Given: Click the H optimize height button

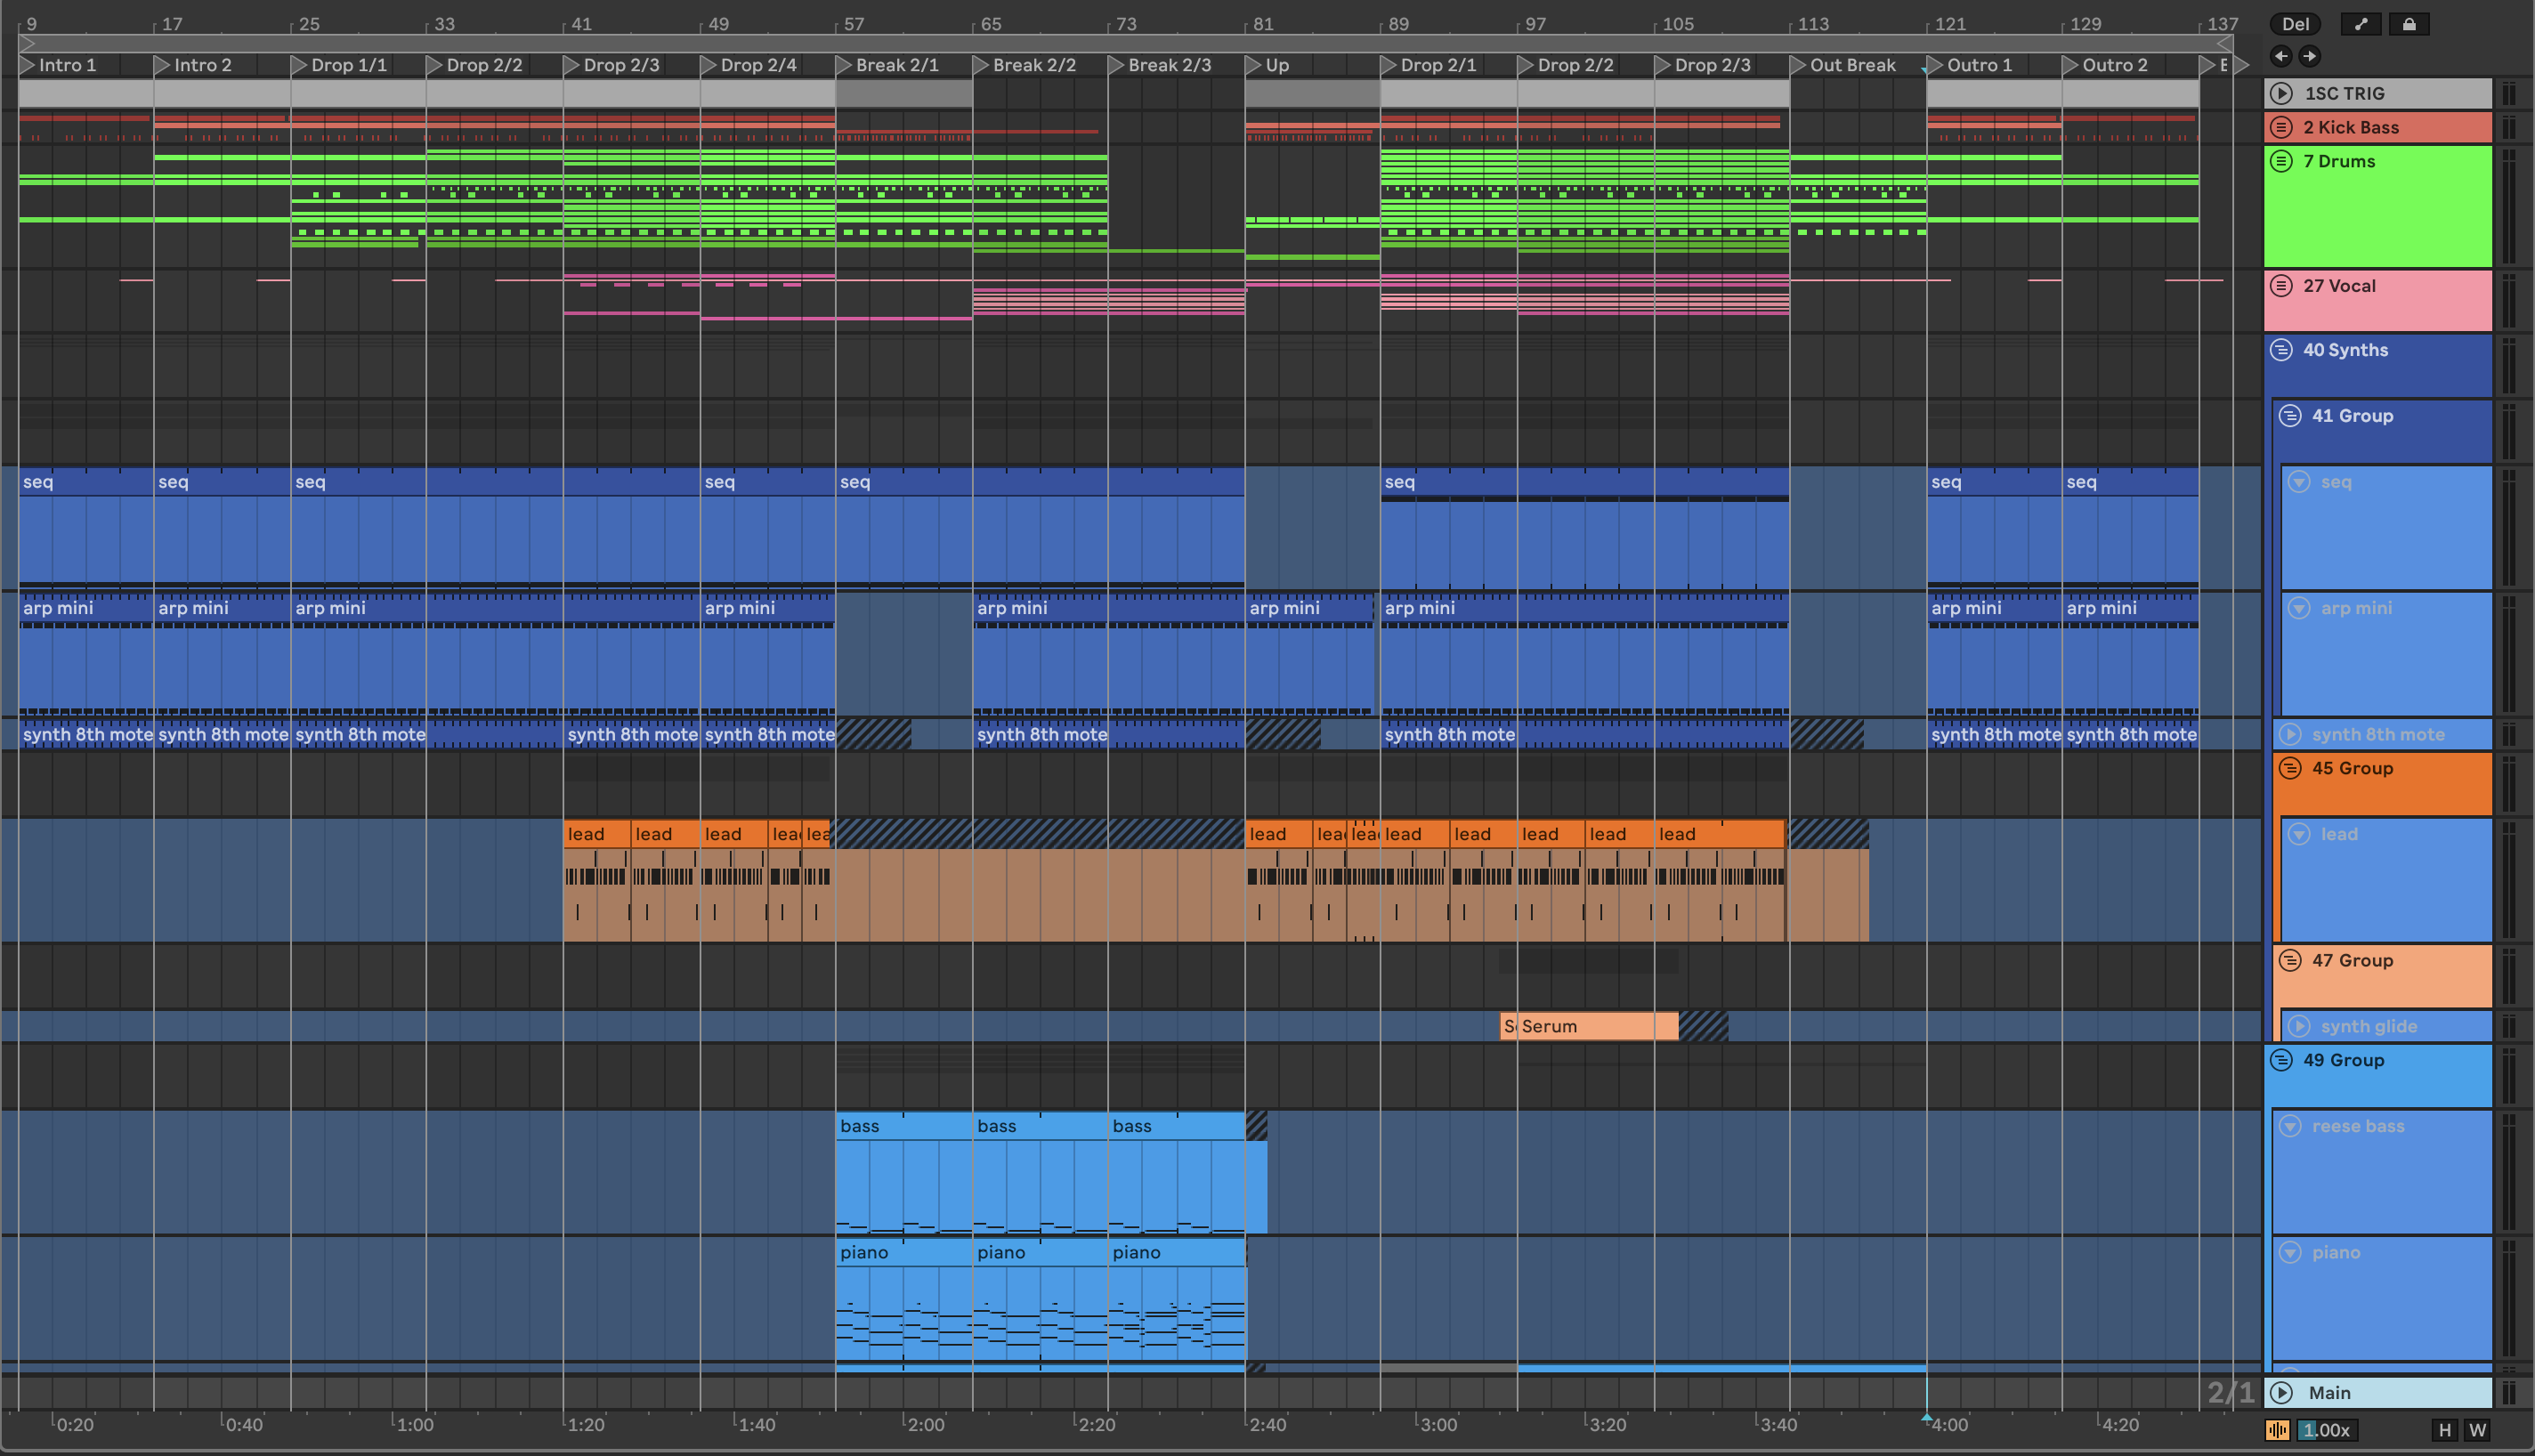Looking at the screenshot, I should [2445, 1430].
